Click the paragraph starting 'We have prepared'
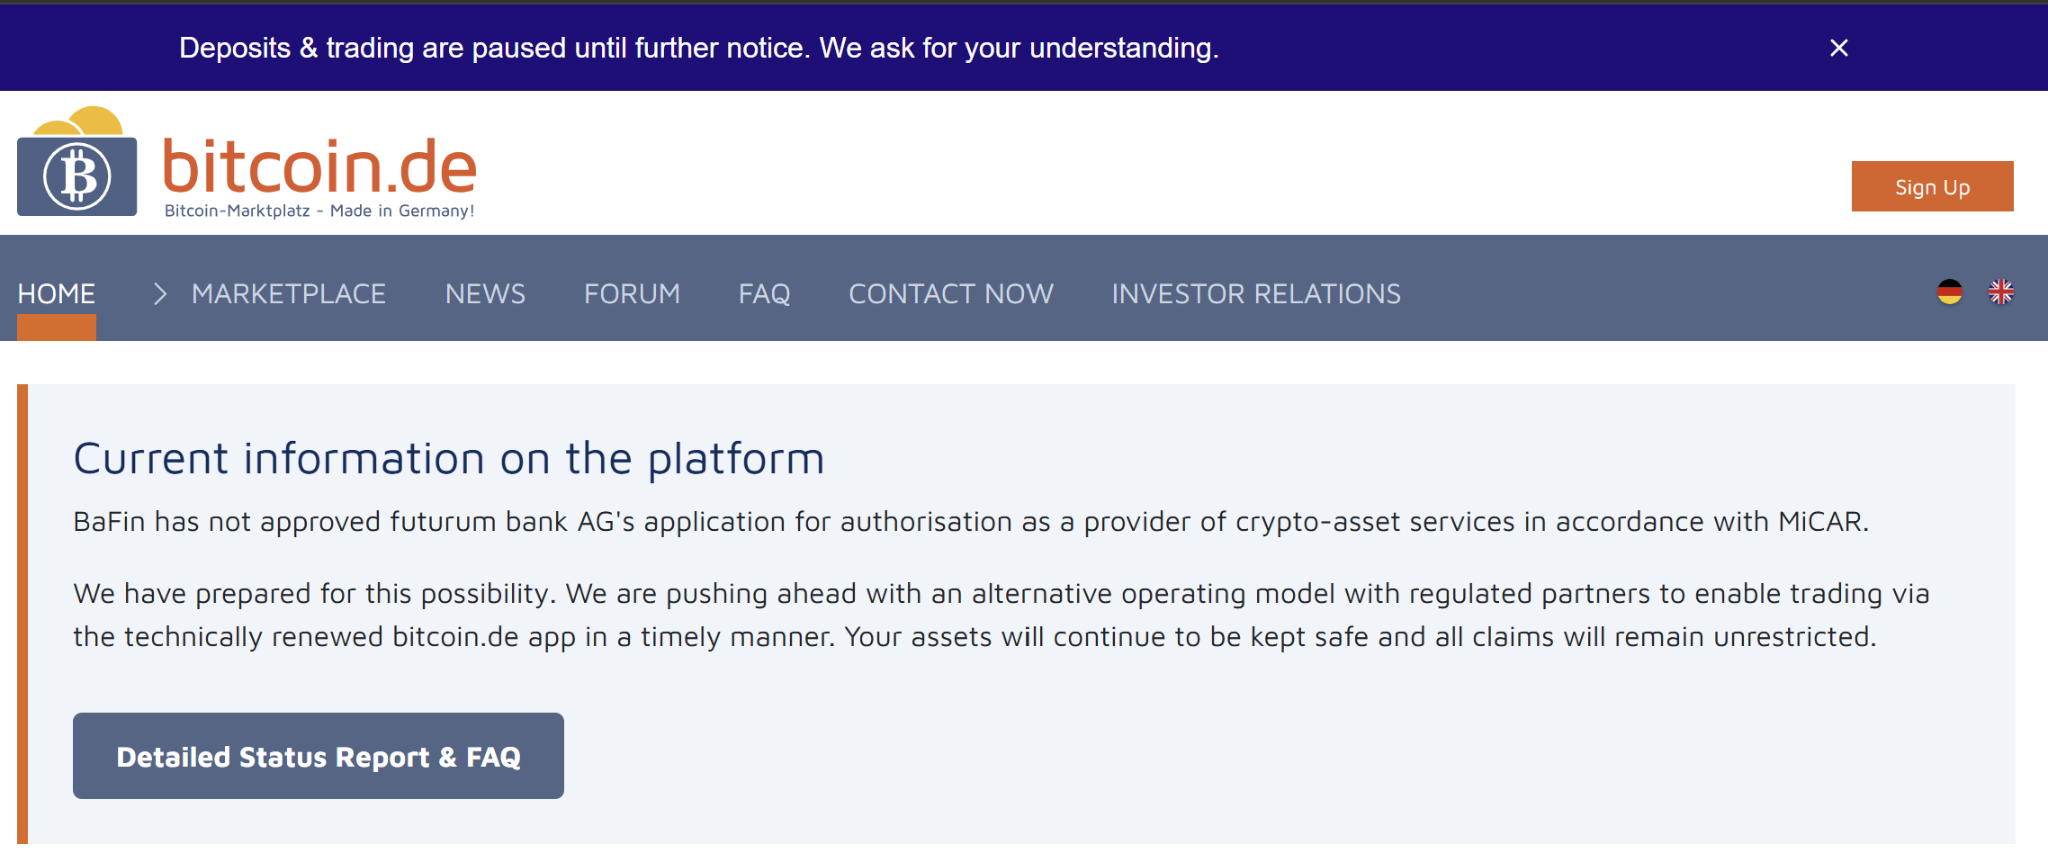This screenshot has height=867, width=2048. pos(1001,615)
